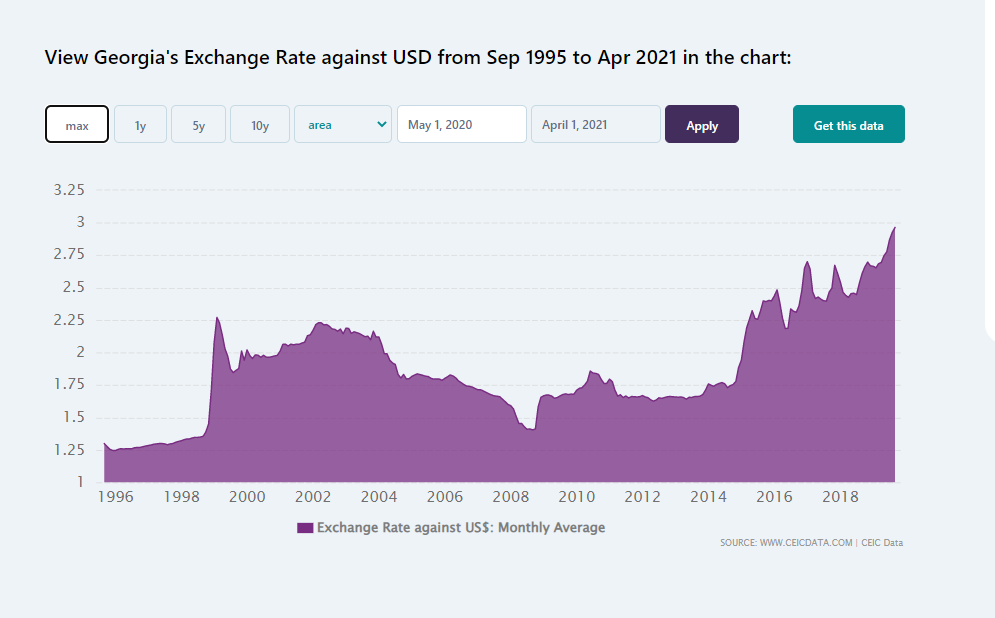Click the Get this data button
Image resolution: width=995 pixels, height=618 pixels.
(848, 125)
